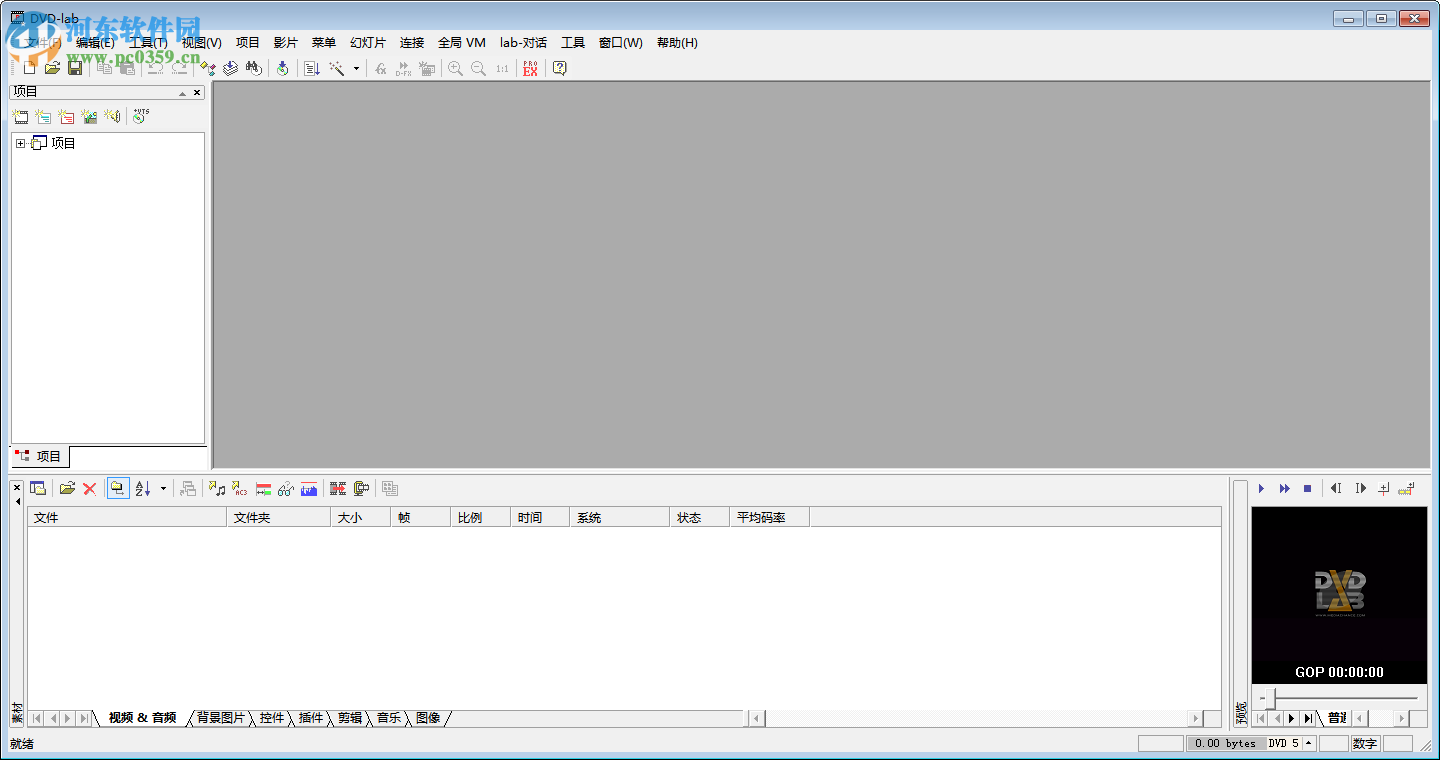Click the red film strip join icon
This screenshot has height=760, width=1440.
click(338, 488)
